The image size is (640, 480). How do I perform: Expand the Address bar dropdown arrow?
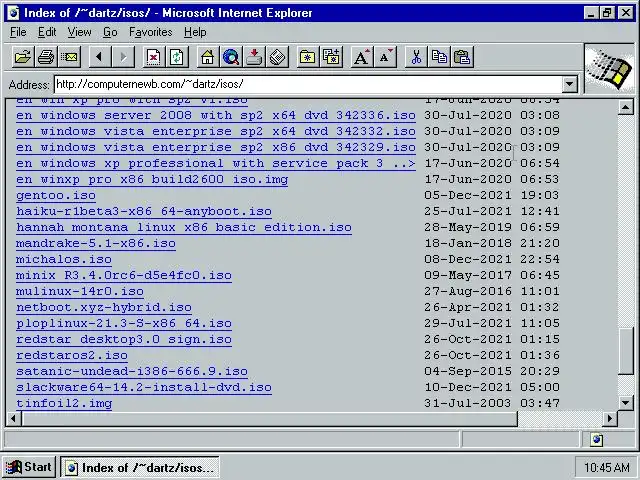[x=569, y=84]
